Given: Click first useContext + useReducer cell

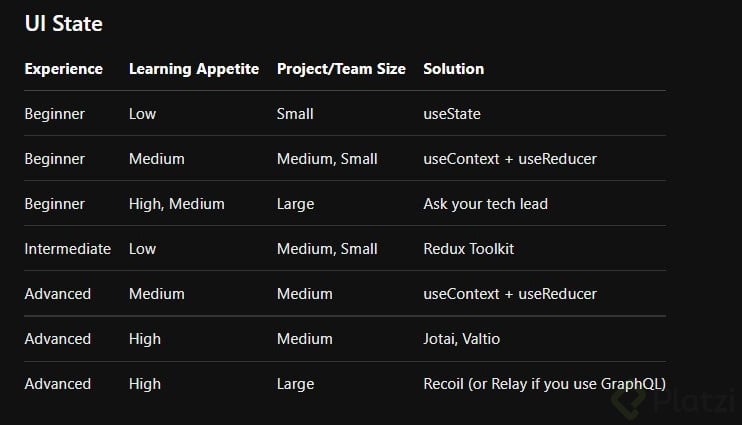Looking at the screenshot, I should (x=509, y=159).
